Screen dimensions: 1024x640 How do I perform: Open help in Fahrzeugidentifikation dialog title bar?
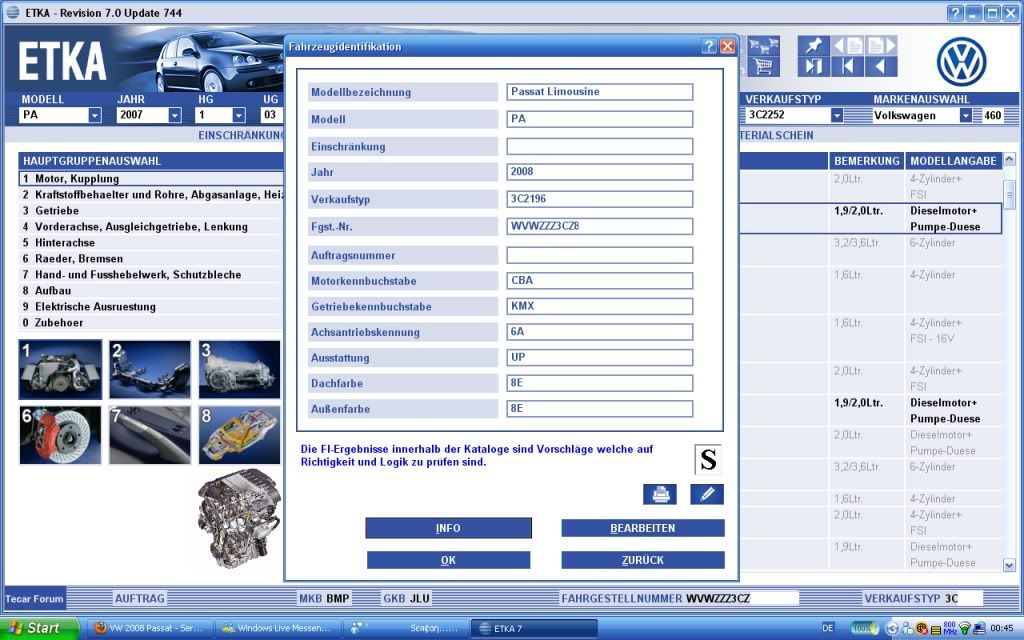pos(709,46)
